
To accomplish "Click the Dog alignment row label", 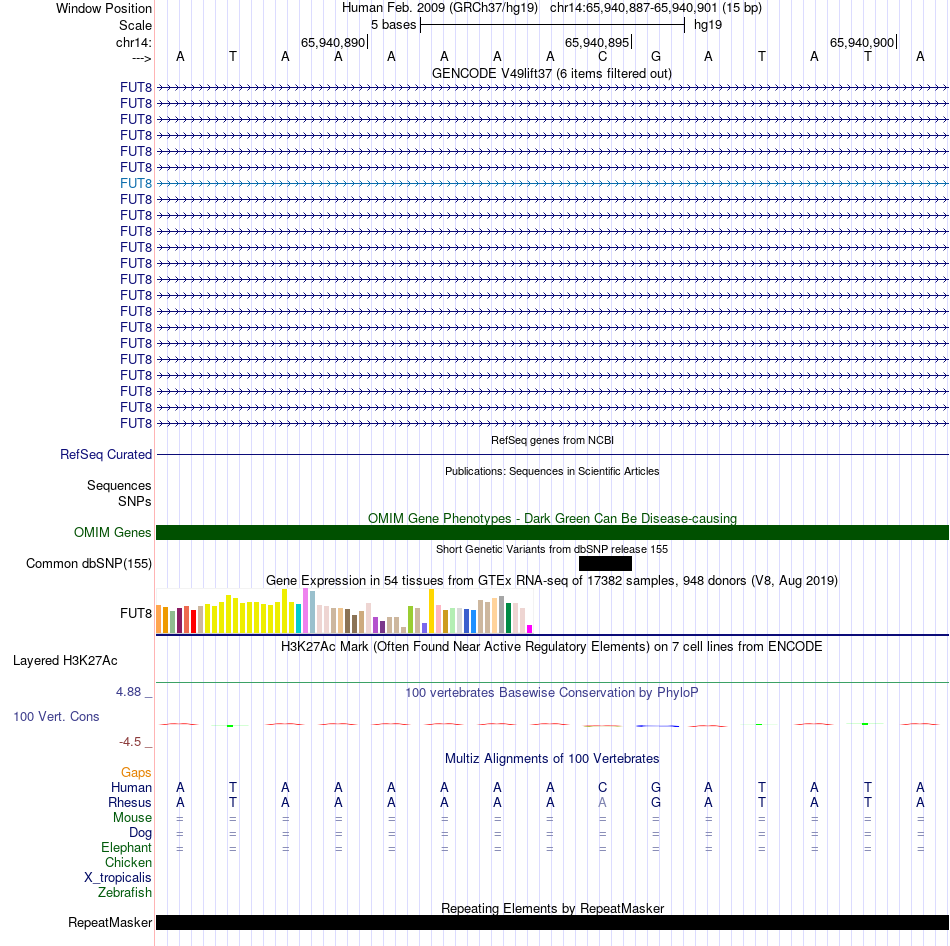I will pyautogui.click(x=140, y=833).
